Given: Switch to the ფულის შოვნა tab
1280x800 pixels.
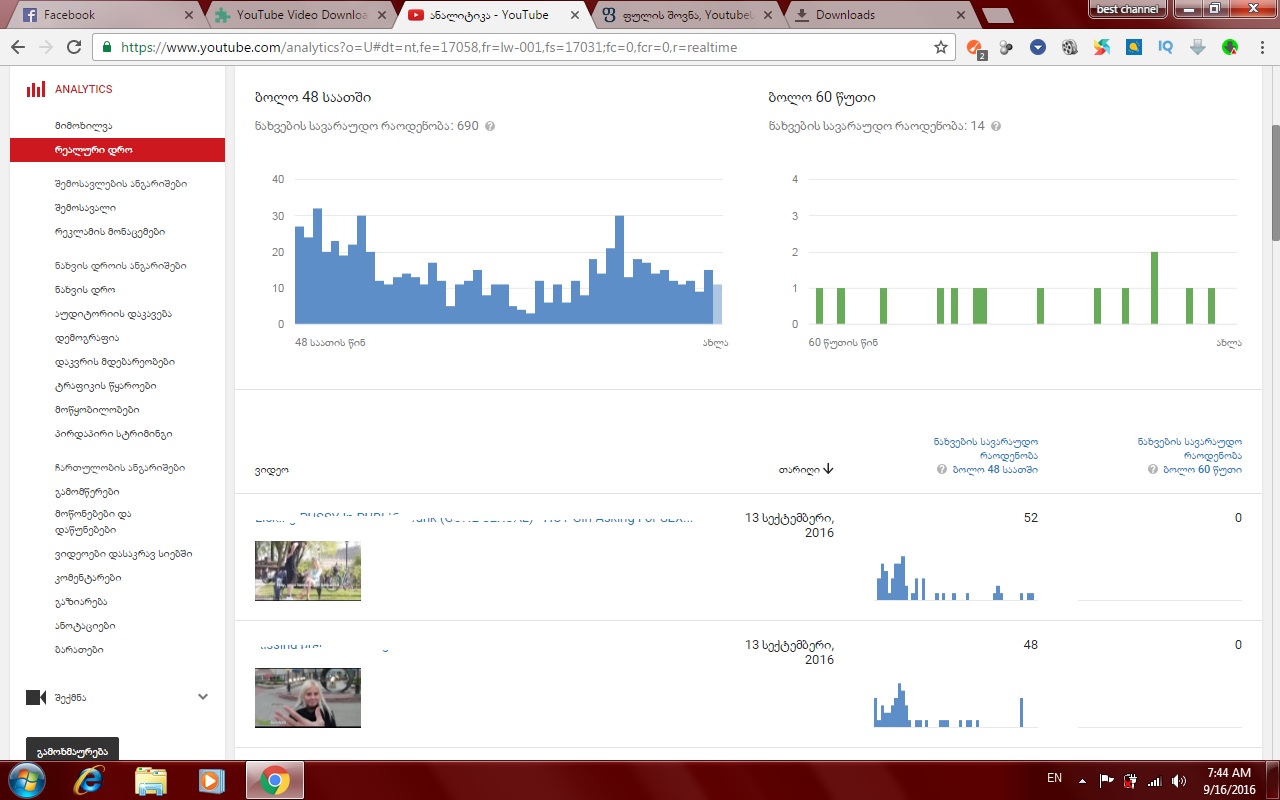Looking at the screenshot, I should tap(687, 15).
